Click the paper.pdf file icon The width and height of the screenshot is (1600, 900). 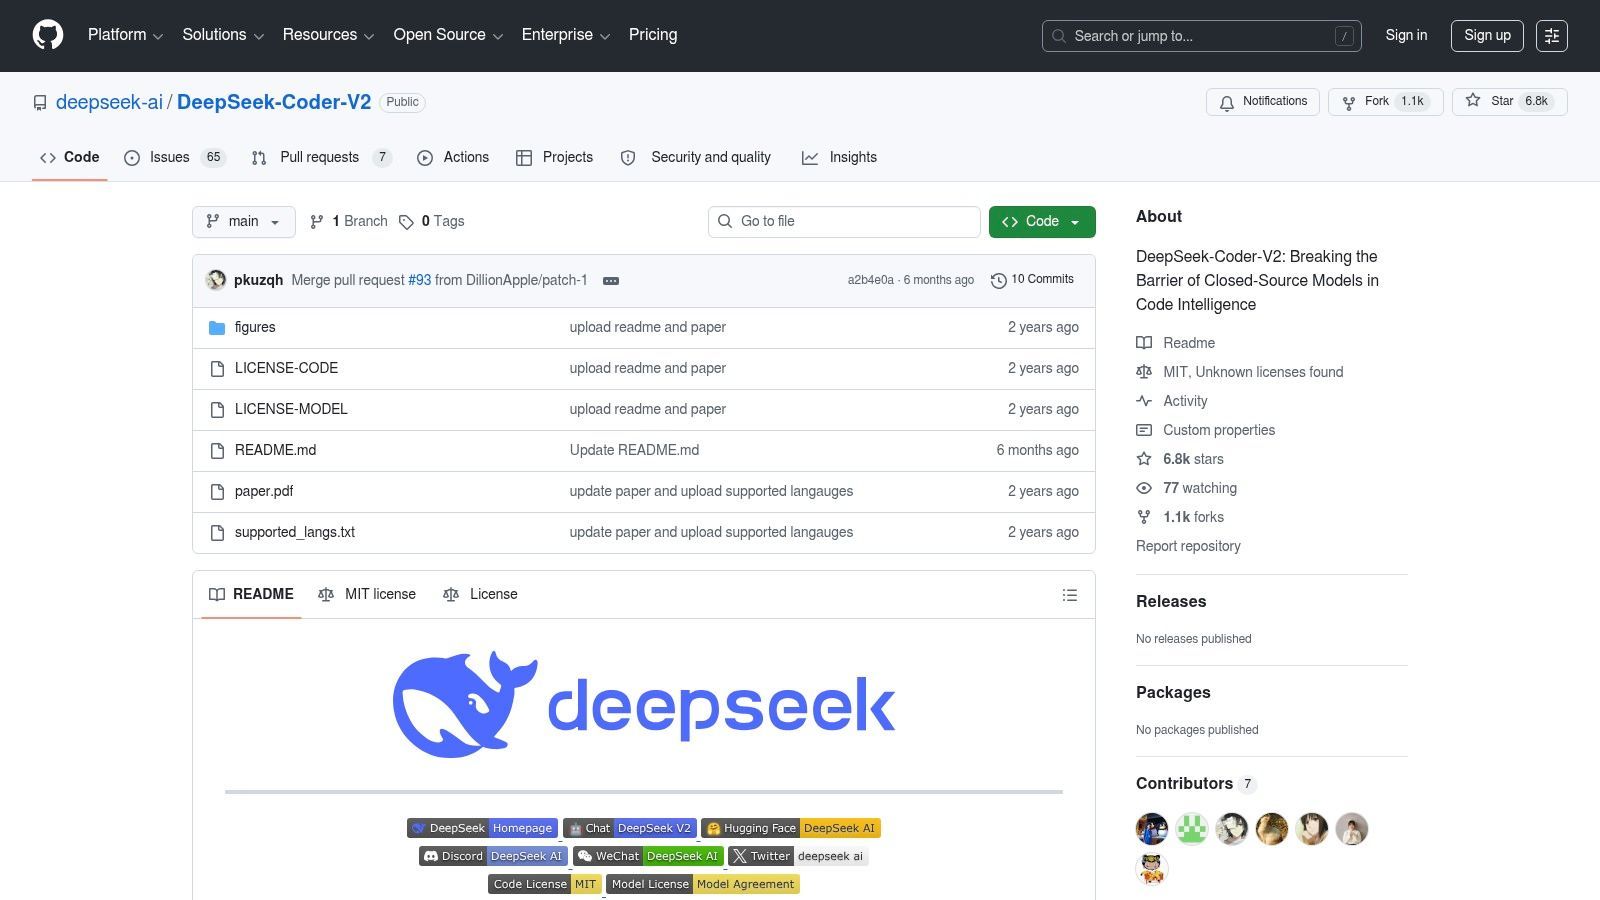217,492
